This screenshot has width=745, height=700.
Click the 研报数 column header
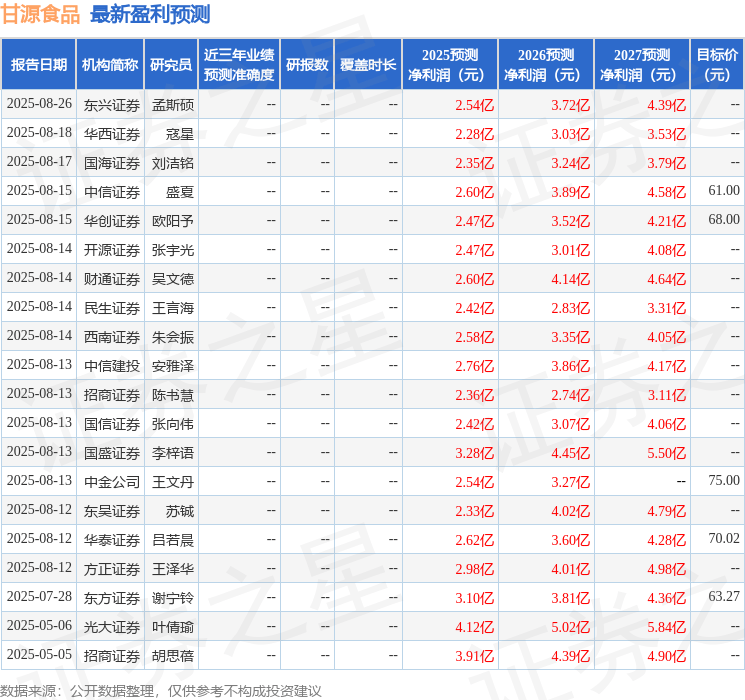[307, 65]
